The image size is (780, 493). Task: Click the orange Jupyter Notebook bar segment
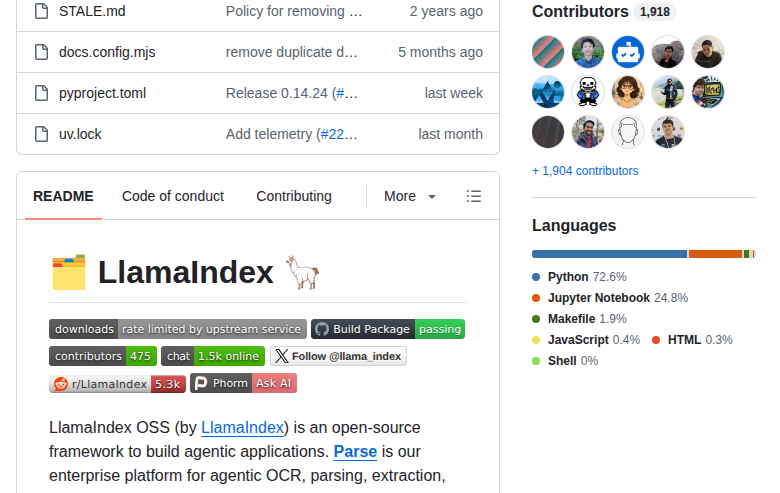click(715, 254)
